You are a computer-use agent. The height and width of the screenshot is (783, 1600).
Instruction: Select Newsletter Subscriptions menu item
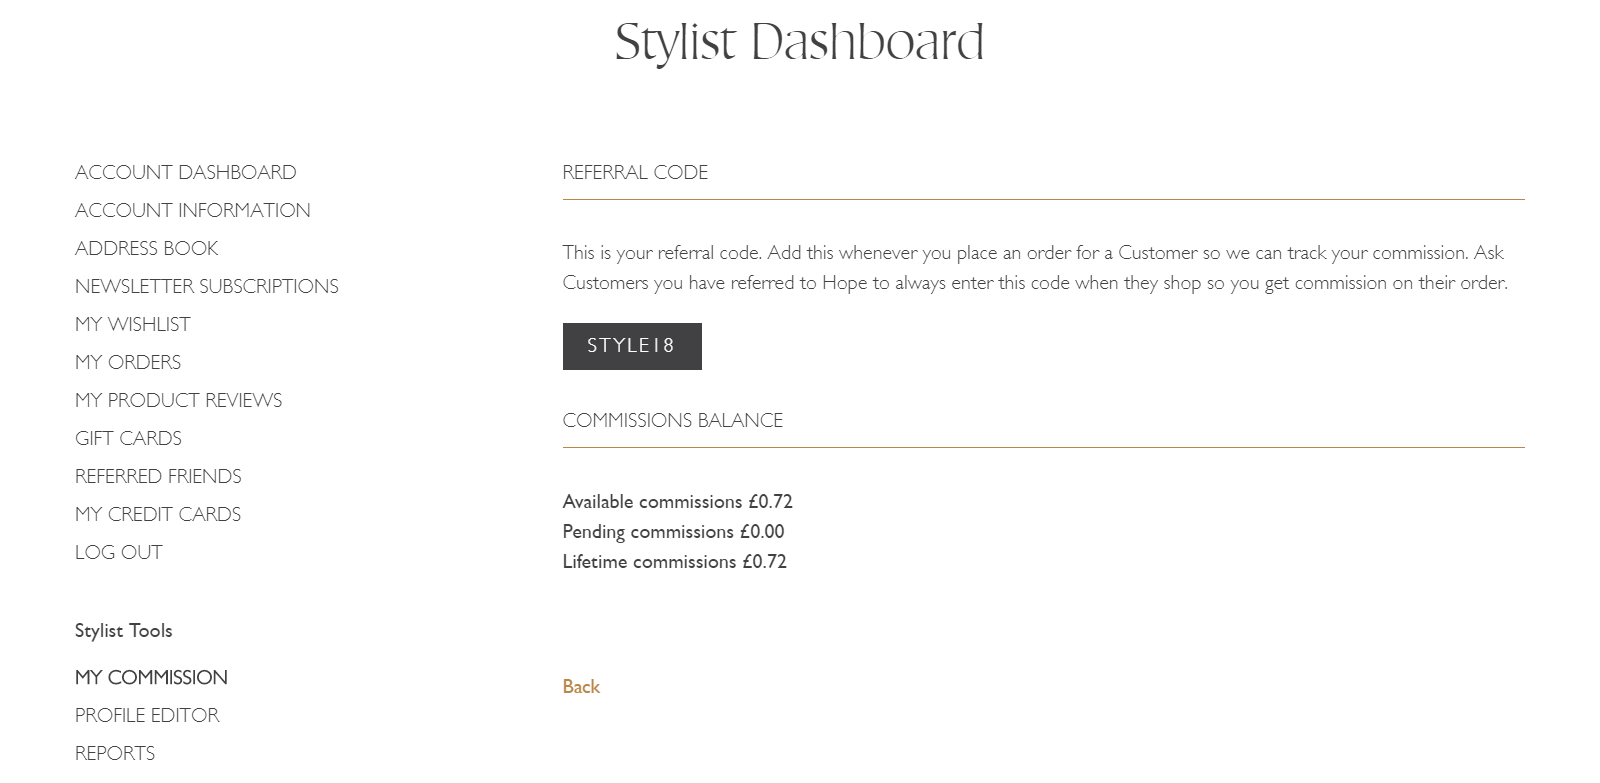(206, 286)
